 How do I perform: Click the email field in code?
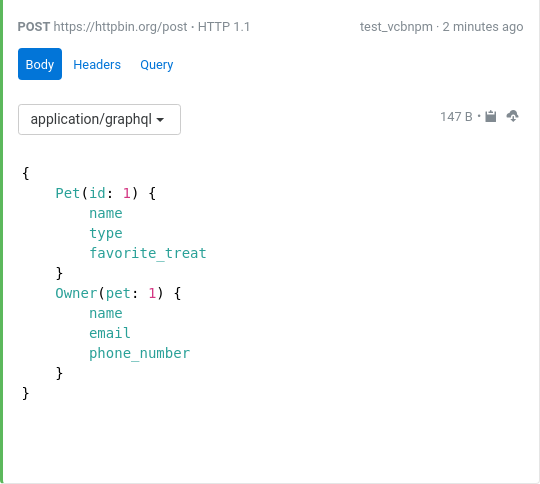tap(110, 333)
